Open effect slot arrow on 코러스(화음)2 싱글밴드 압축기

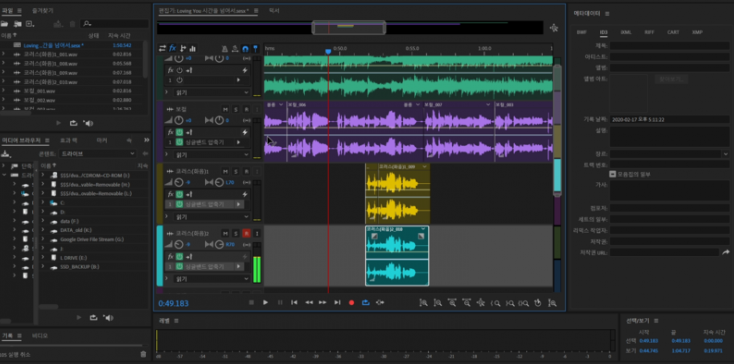coord(238,266)
